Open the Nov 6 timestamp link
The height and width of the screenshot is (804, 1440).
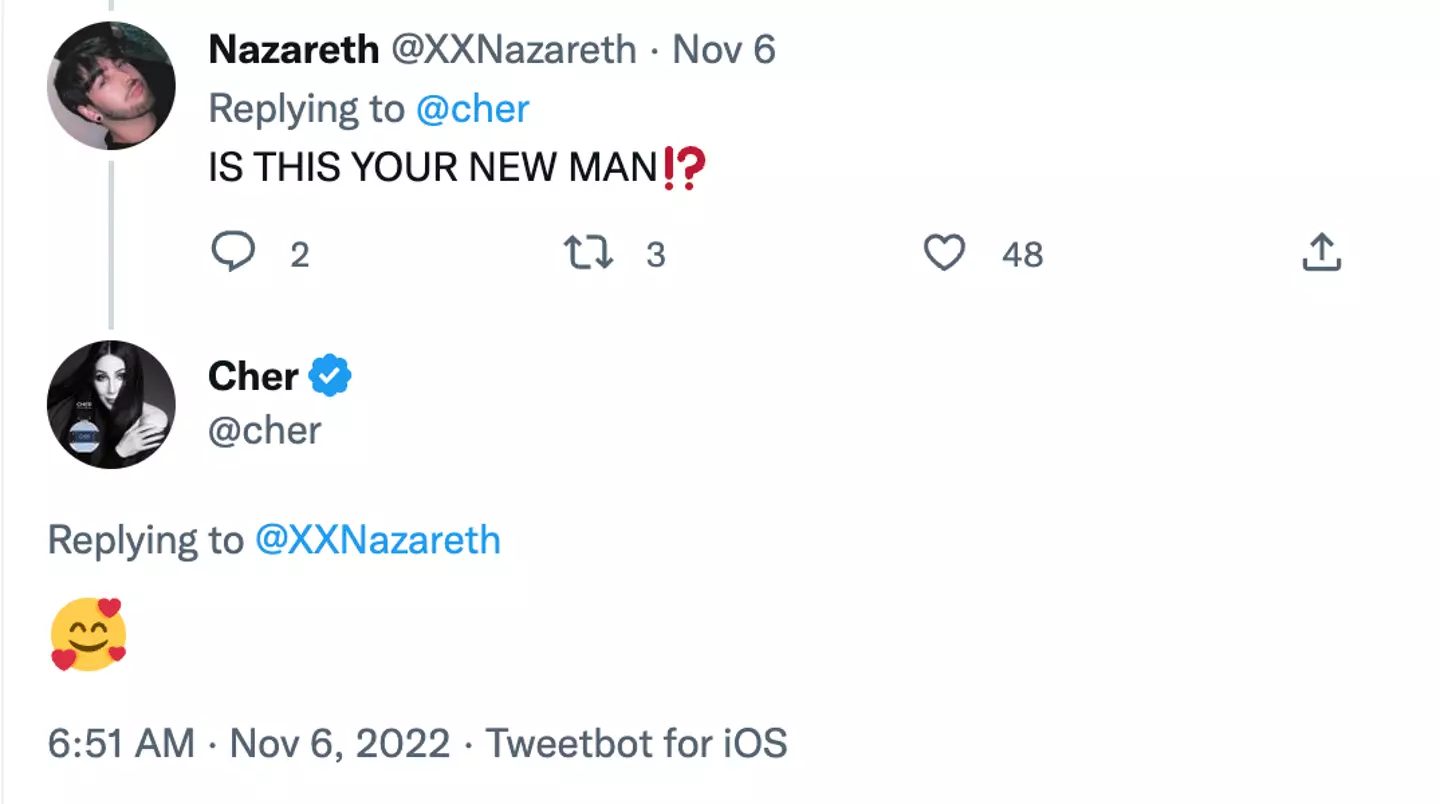pyautogui.click(x=724, y=49)
